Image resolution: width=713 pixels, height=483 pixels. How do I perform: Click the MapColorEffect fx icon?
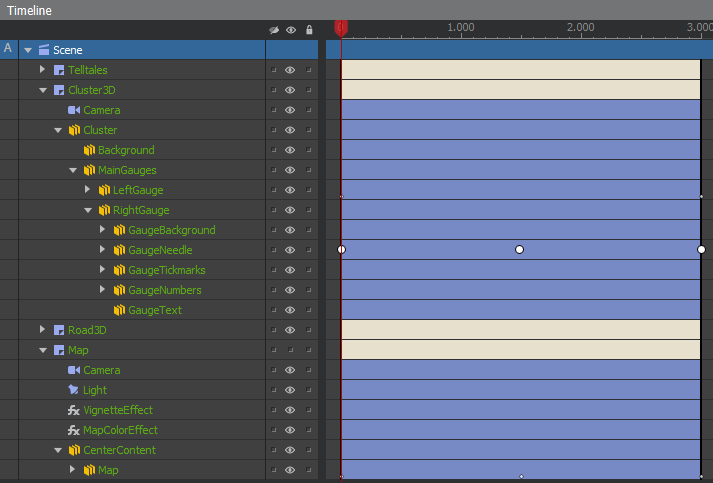73,430
